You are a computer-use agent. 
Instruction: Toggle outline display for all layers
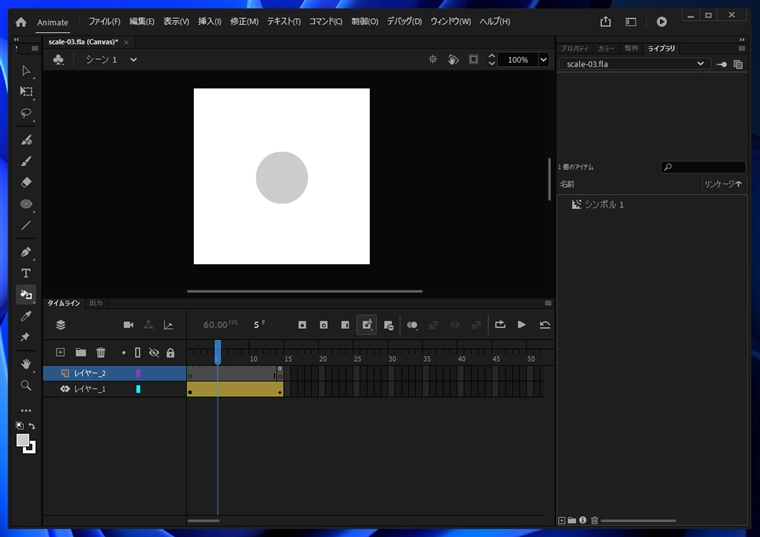[x=138, y=353]
